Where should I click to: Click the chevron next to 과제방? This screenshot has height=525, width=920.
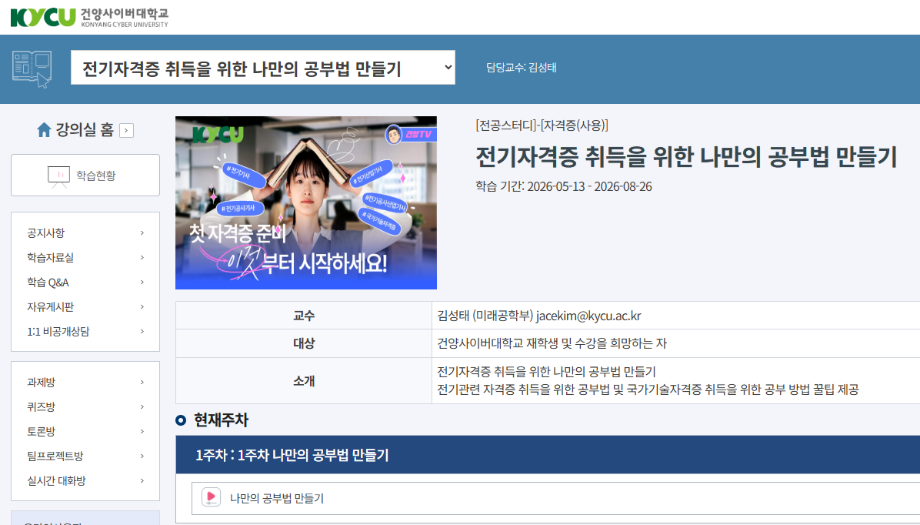[x=142, y=382]
